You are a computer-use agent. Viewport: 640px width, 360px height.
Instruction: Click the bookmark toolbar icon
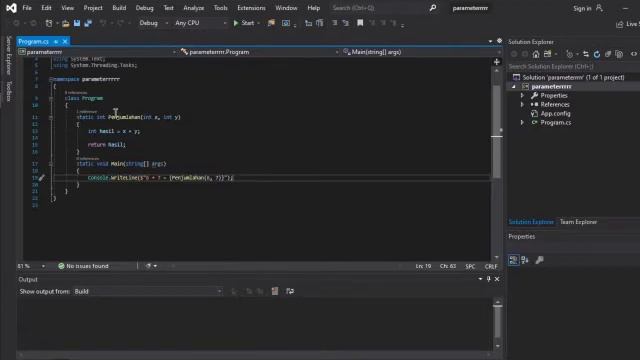click(360, 23)
